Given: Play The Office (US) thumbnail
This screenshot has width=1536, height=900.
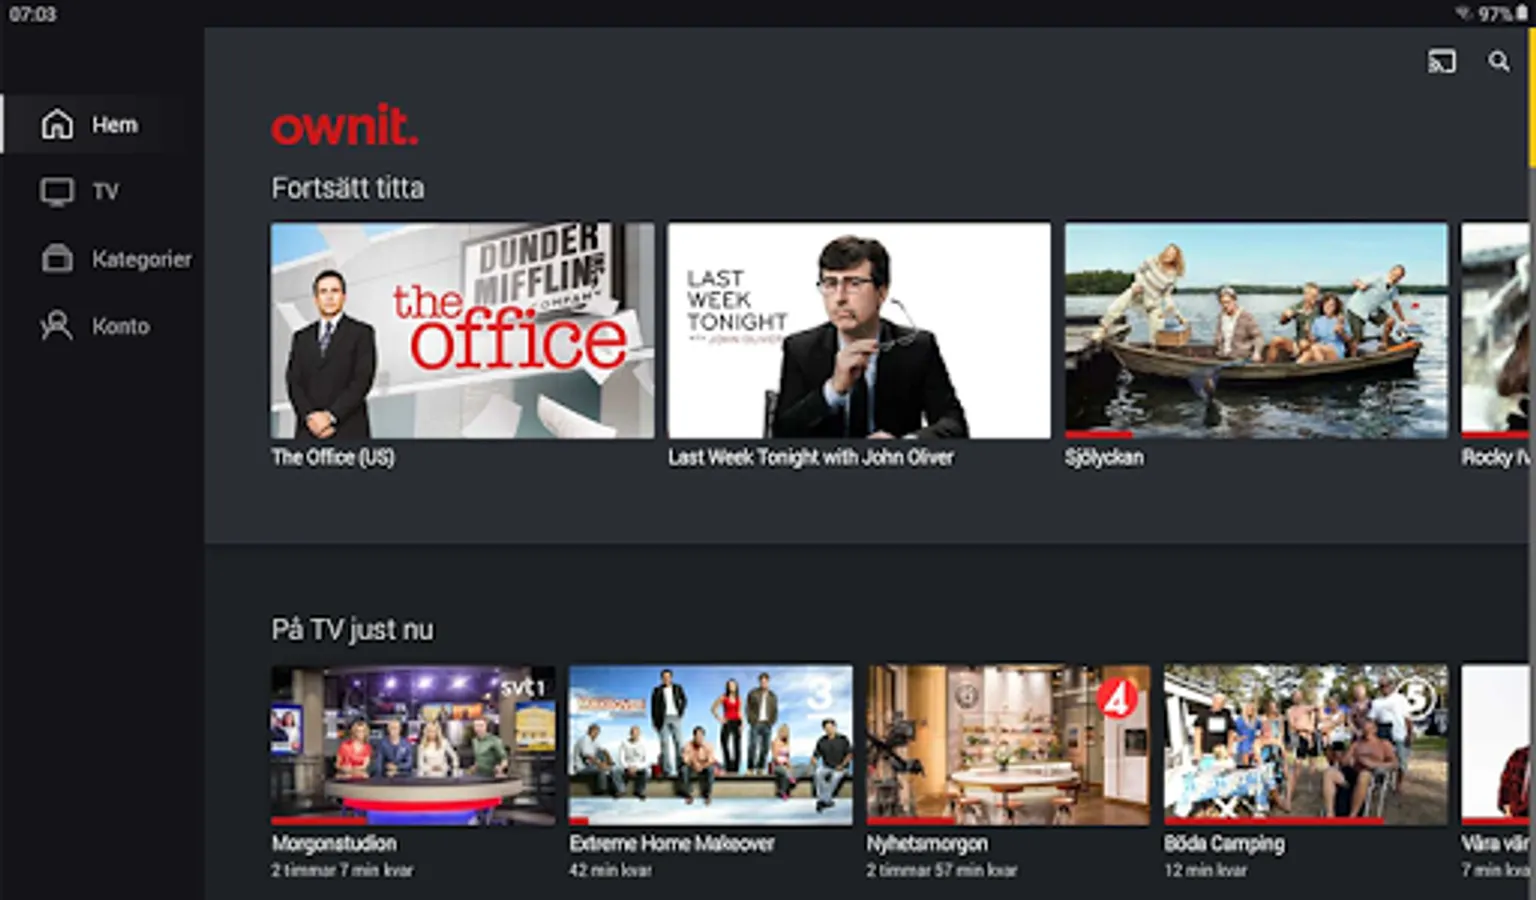Looking at the screenshot, I should 462,330.
